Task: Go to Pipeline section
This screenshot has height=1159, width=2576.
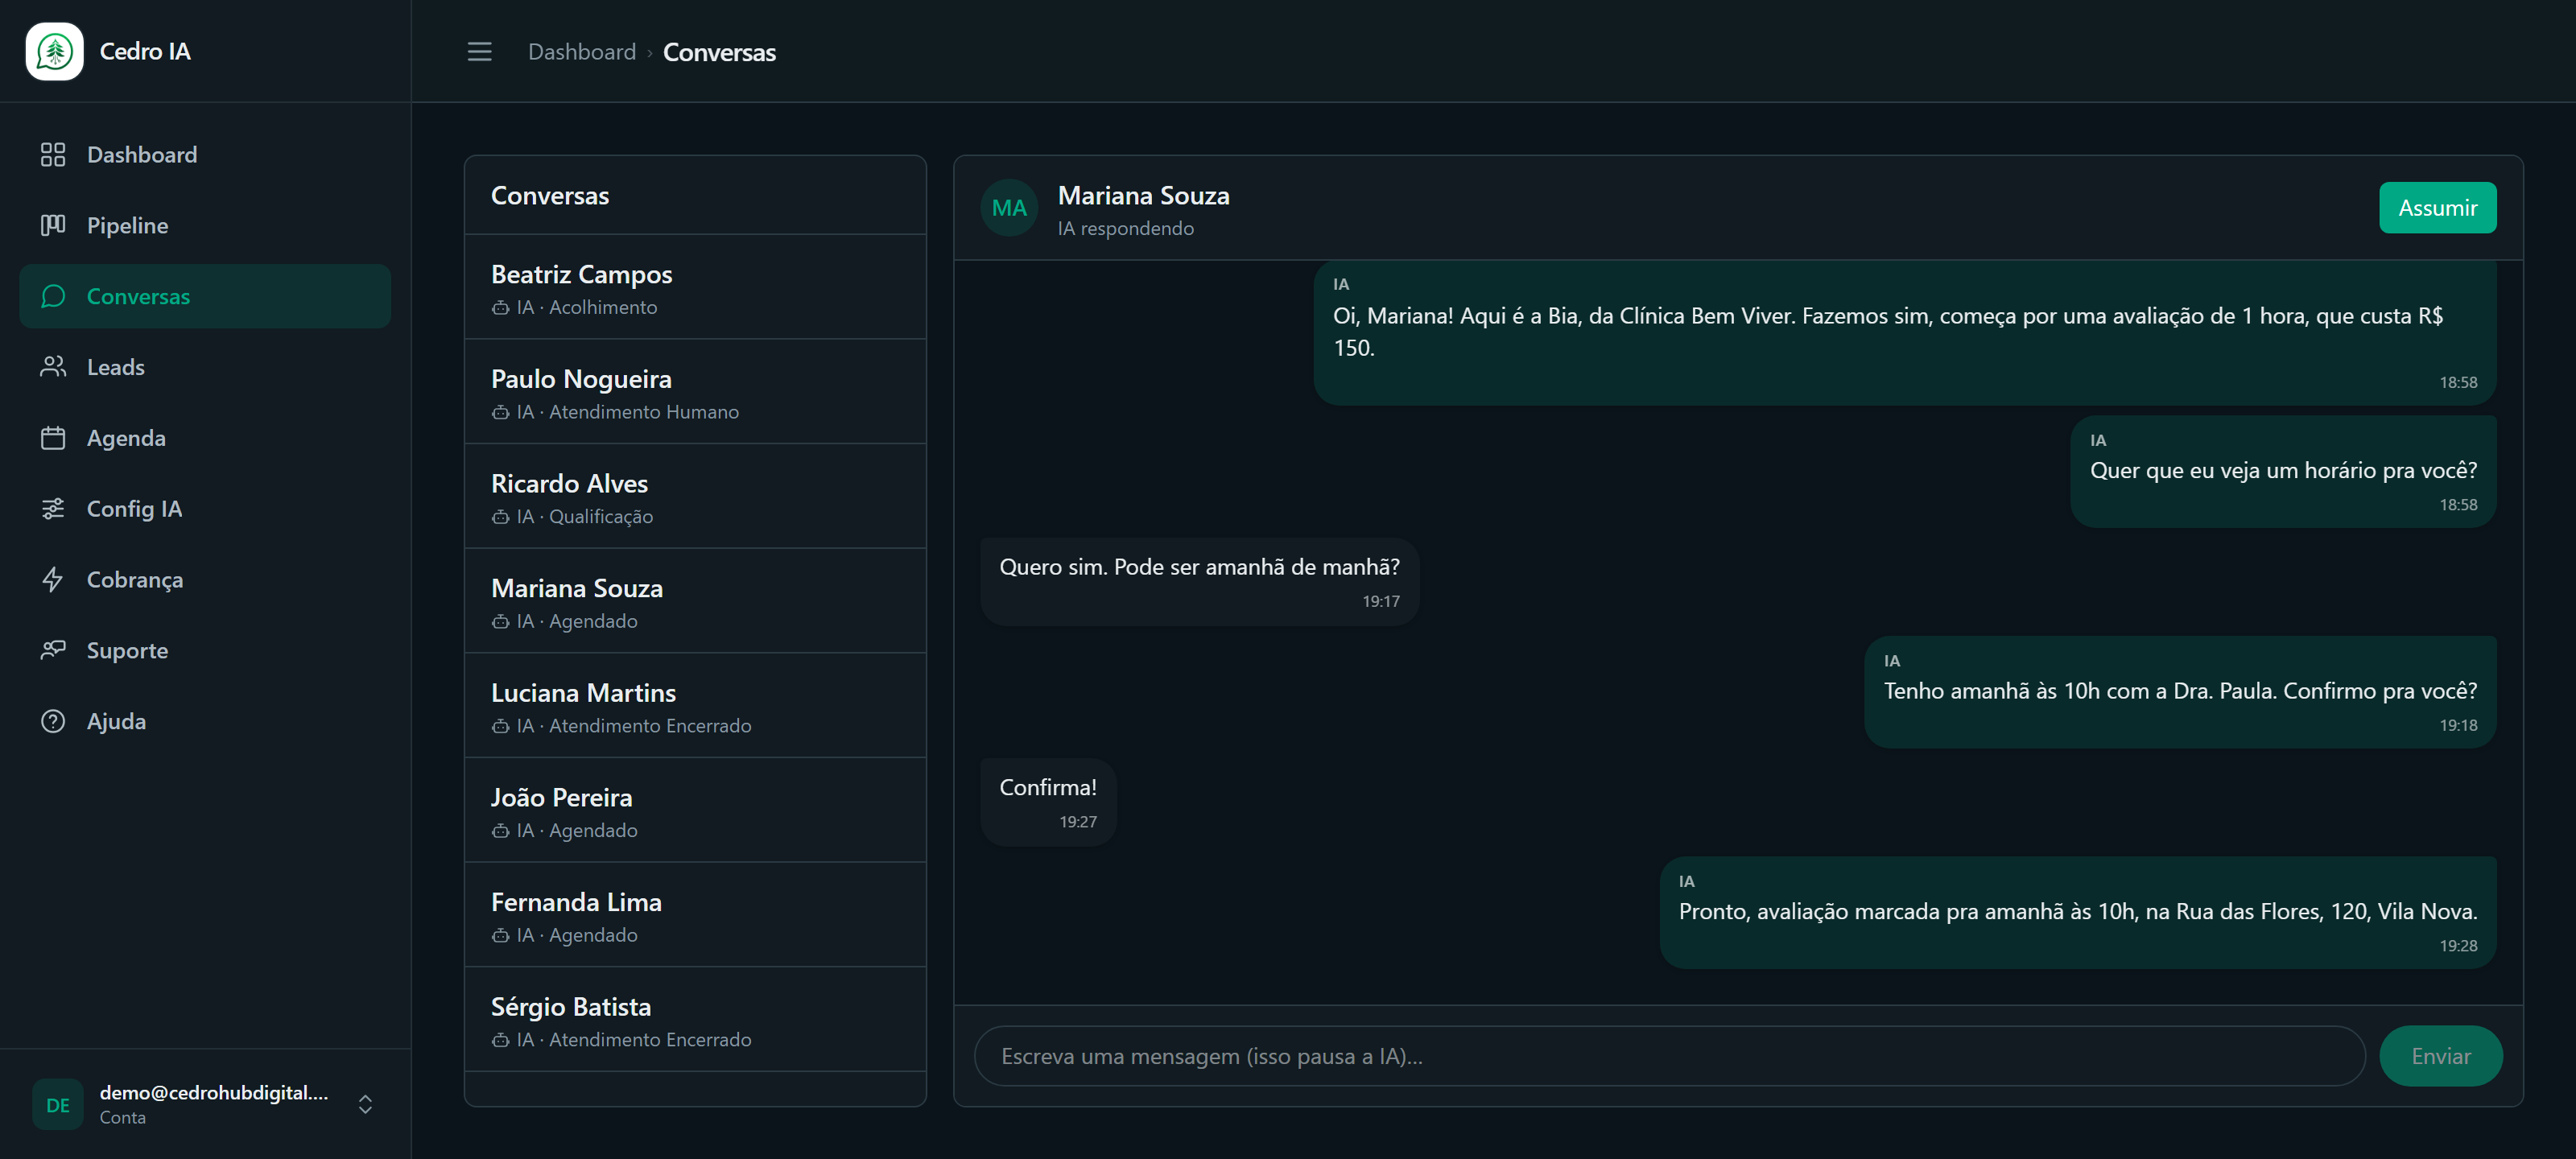Action: coord(205,225)
